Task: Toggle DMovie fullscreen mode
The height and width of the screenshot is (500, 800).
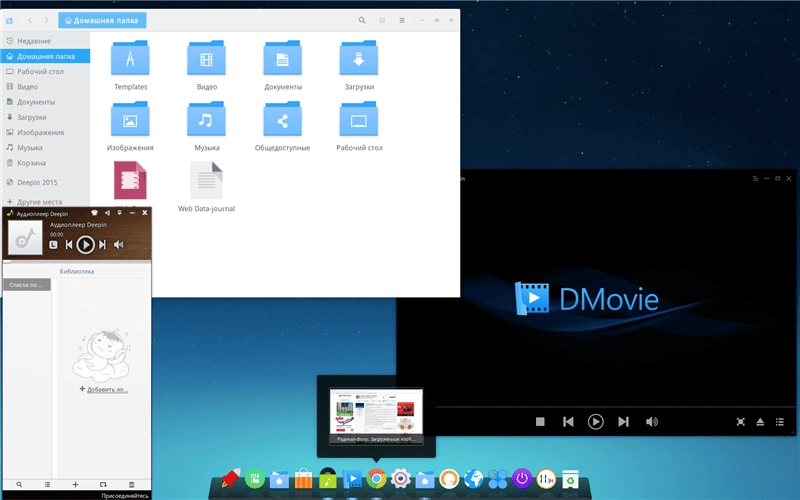Action: [x=740, y=422]
